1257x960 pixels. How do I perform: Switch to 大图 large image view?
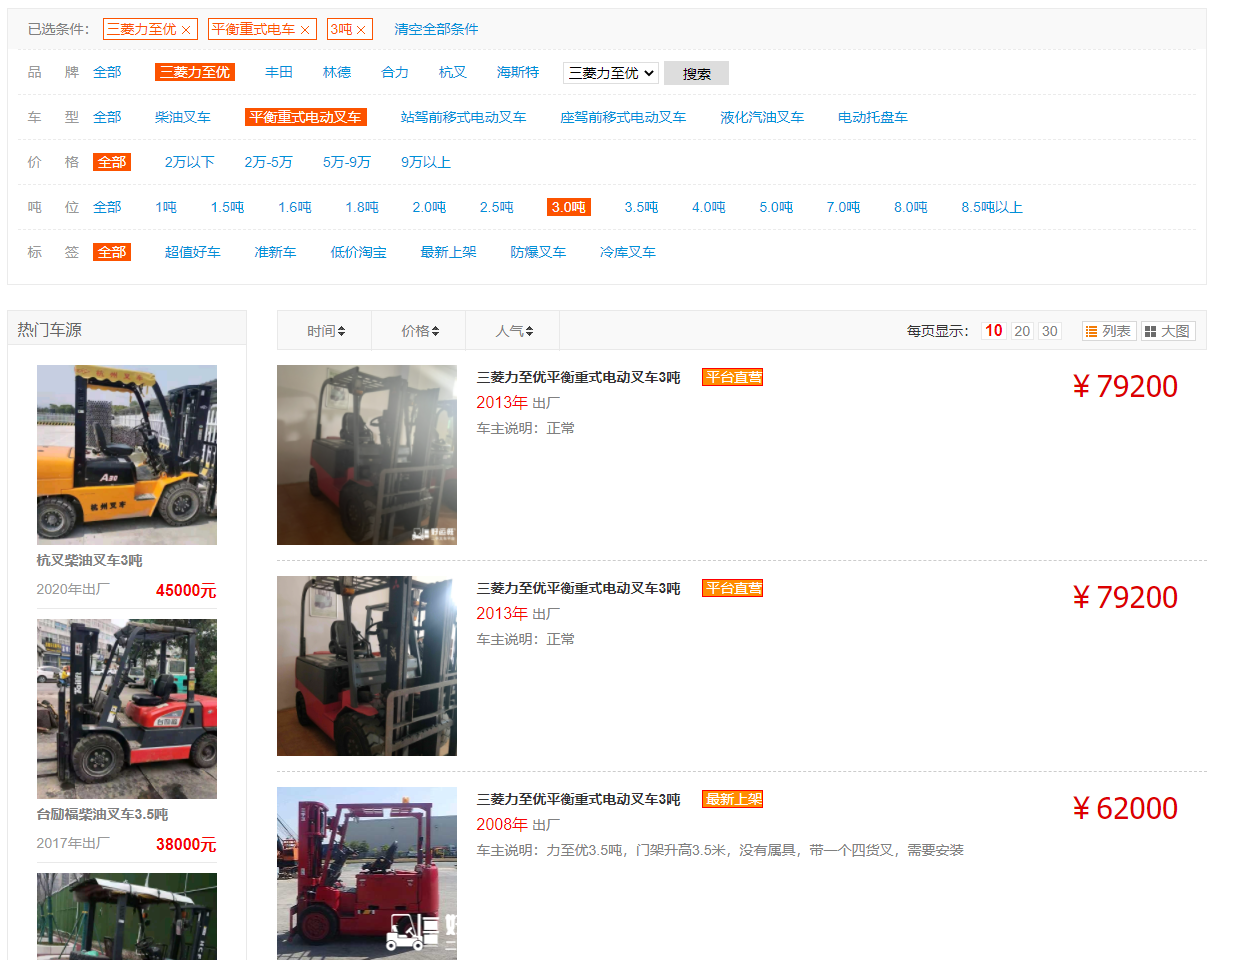pyautogui.click(x=1167, y=330)
